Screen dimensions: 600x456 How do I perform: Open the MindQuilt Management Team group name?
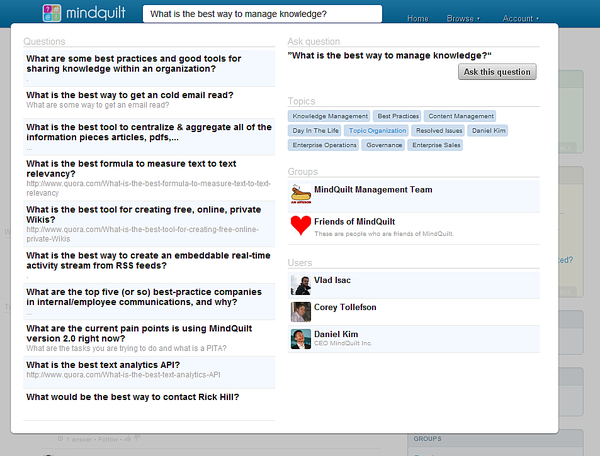[x=373, y=189]
